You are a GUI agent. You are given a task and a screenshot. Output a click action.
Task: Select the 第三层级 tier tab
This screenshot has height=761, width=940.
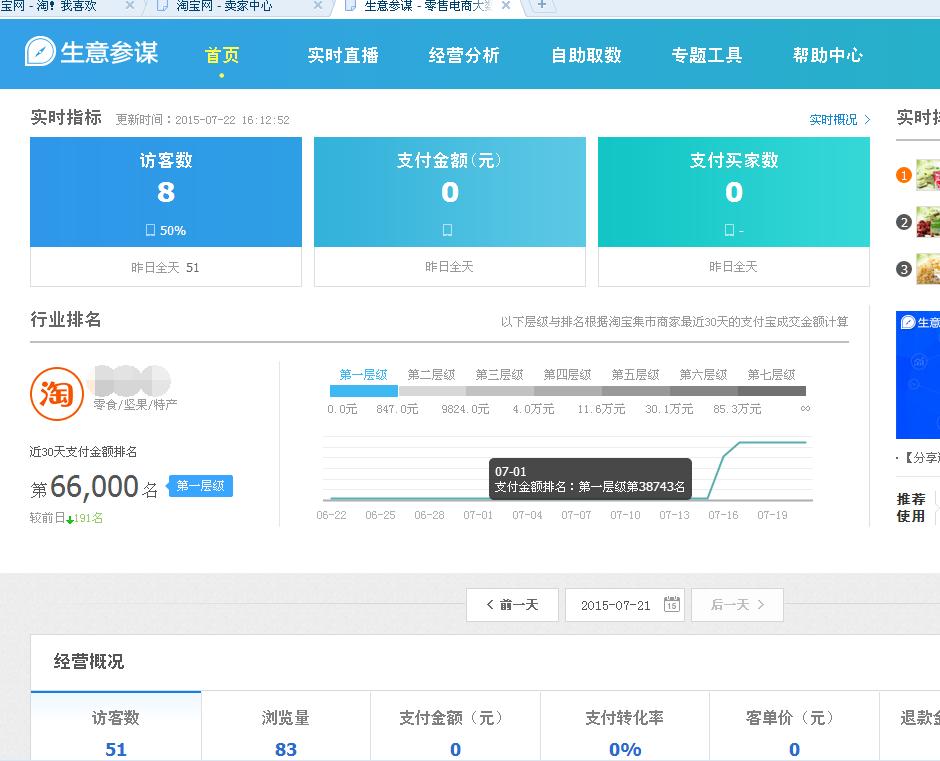point(497,375)
